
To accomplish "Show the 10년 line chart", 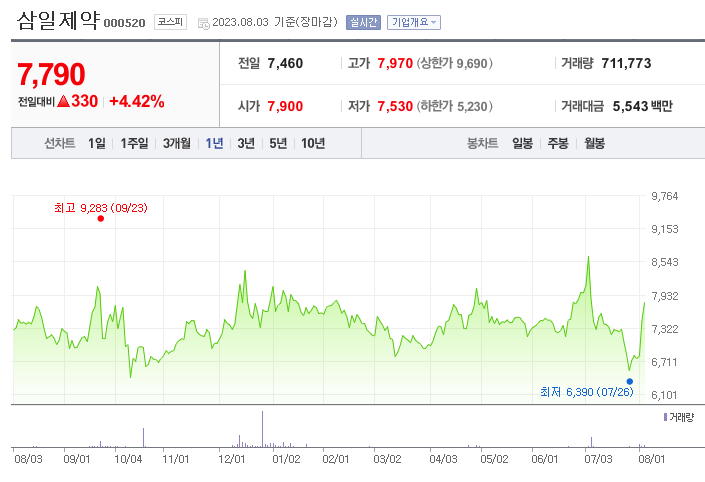I will [x=313, y=143].
